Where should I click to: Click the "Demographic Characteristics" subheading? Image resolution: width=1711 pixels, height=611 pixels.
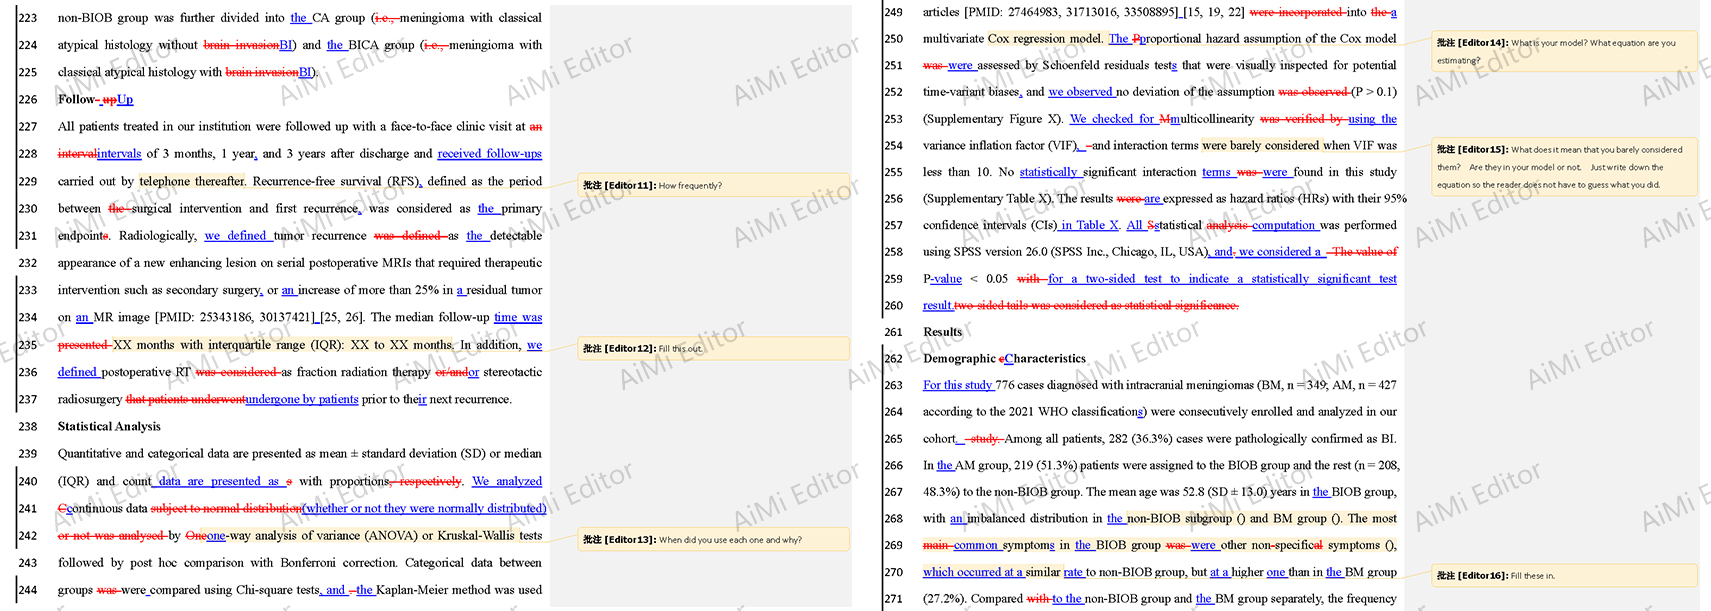click(x=1004, y=358)
